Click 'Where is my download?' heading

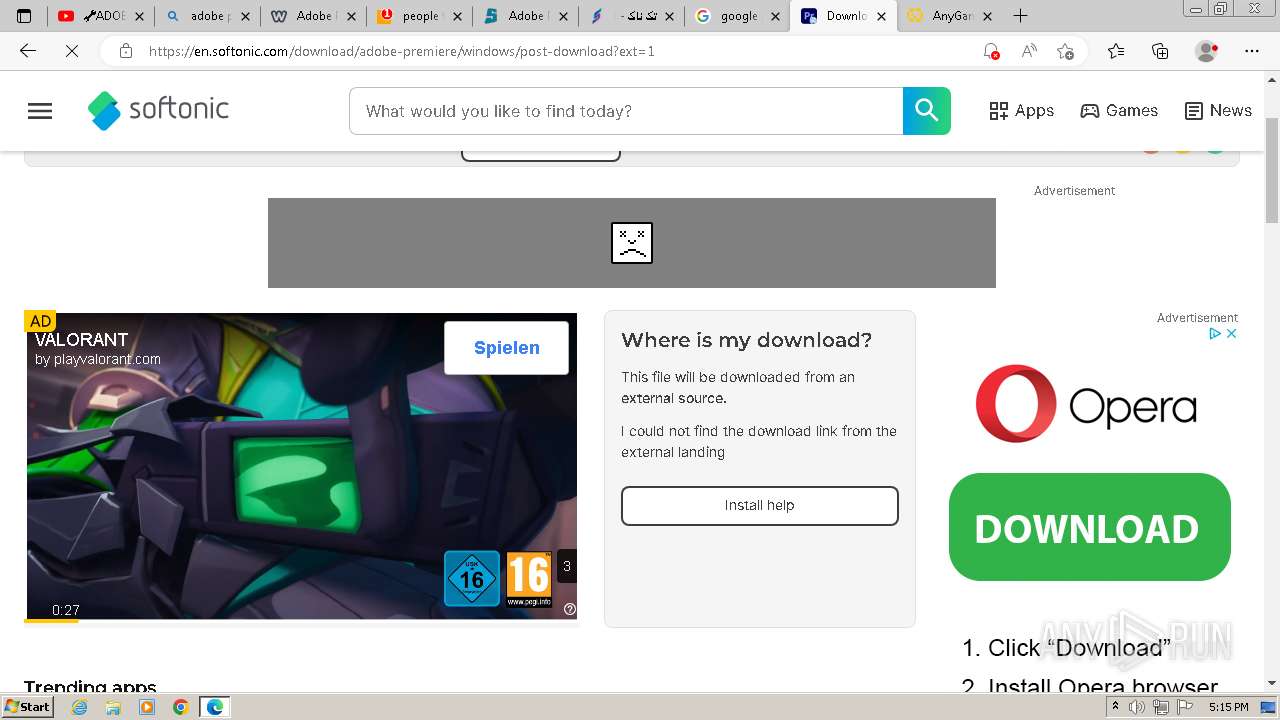[747, 340]
